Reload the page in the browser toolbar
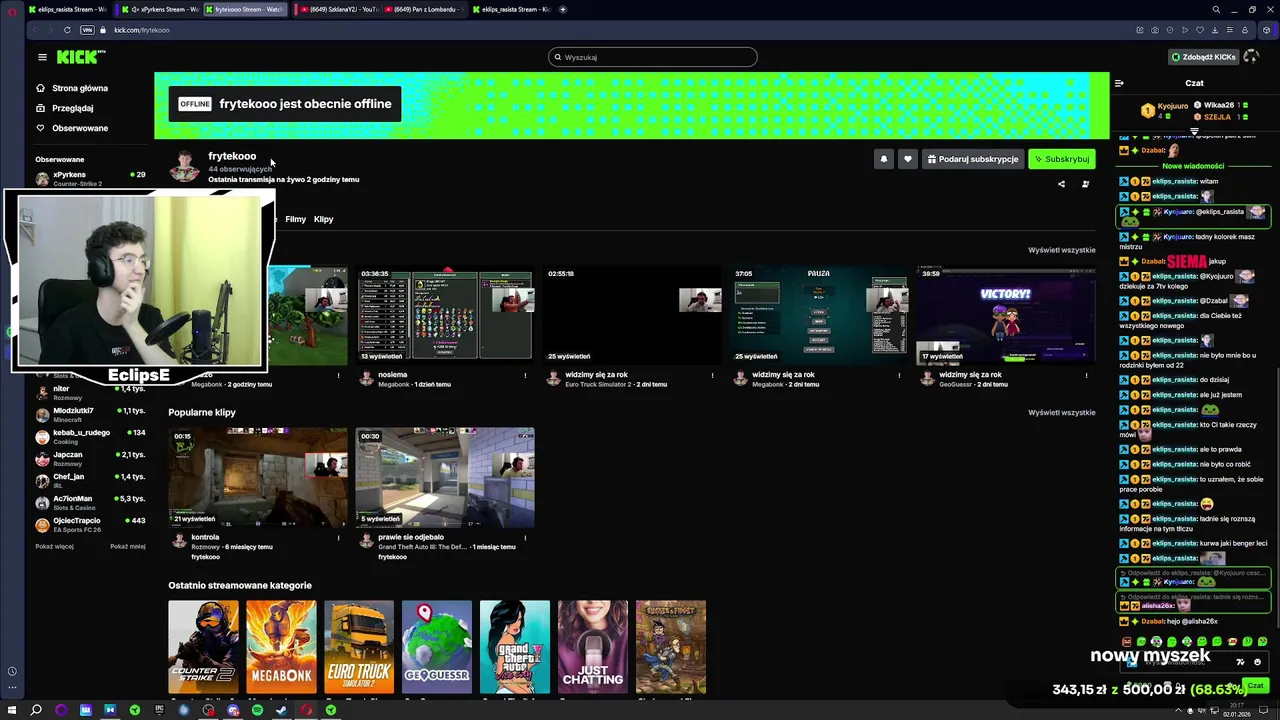 (x=67, y=30)
